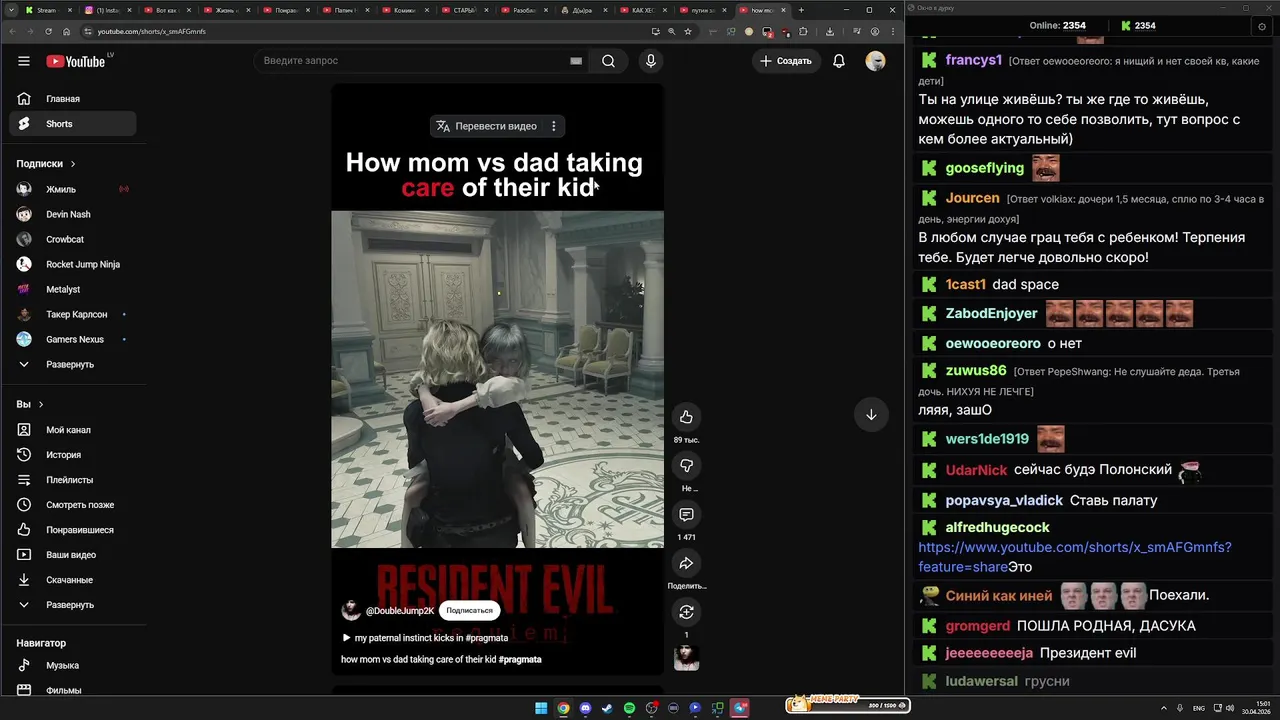This screenshot has width=1280, height=720.
Task: Select Shorts in the sidebar
Action: coord(73,124)
